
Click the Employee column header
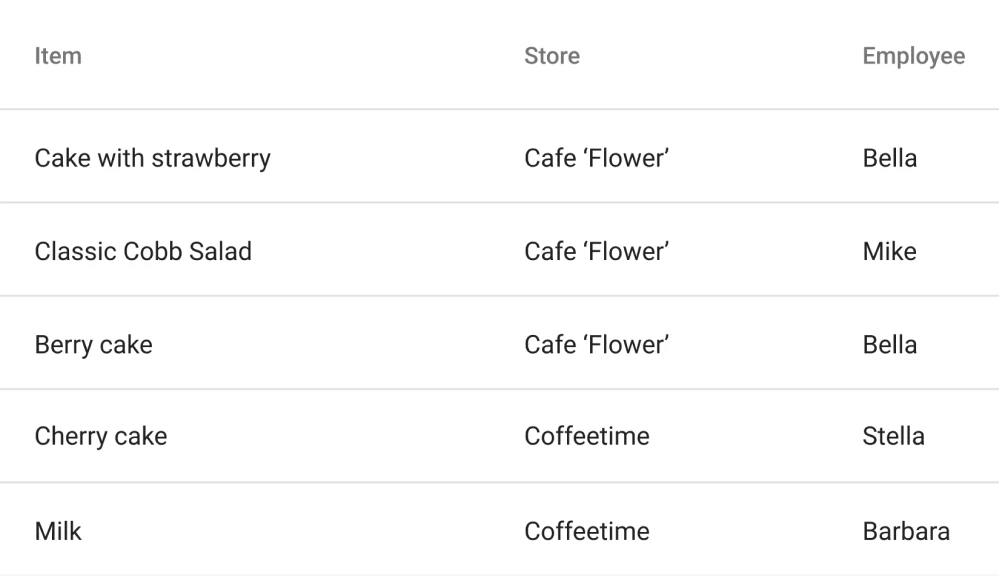913,56
